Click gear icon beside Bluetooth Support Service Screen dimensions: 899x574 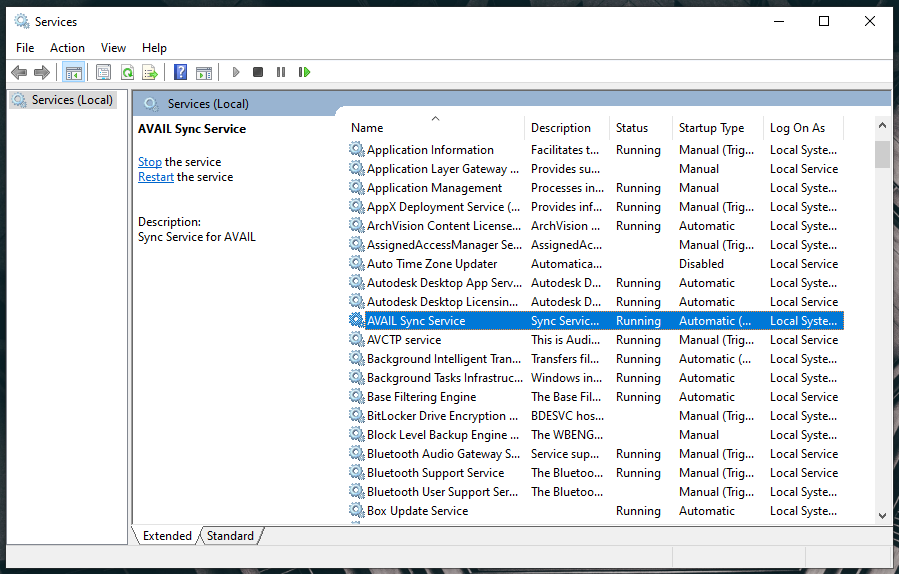tap(357, 472)
